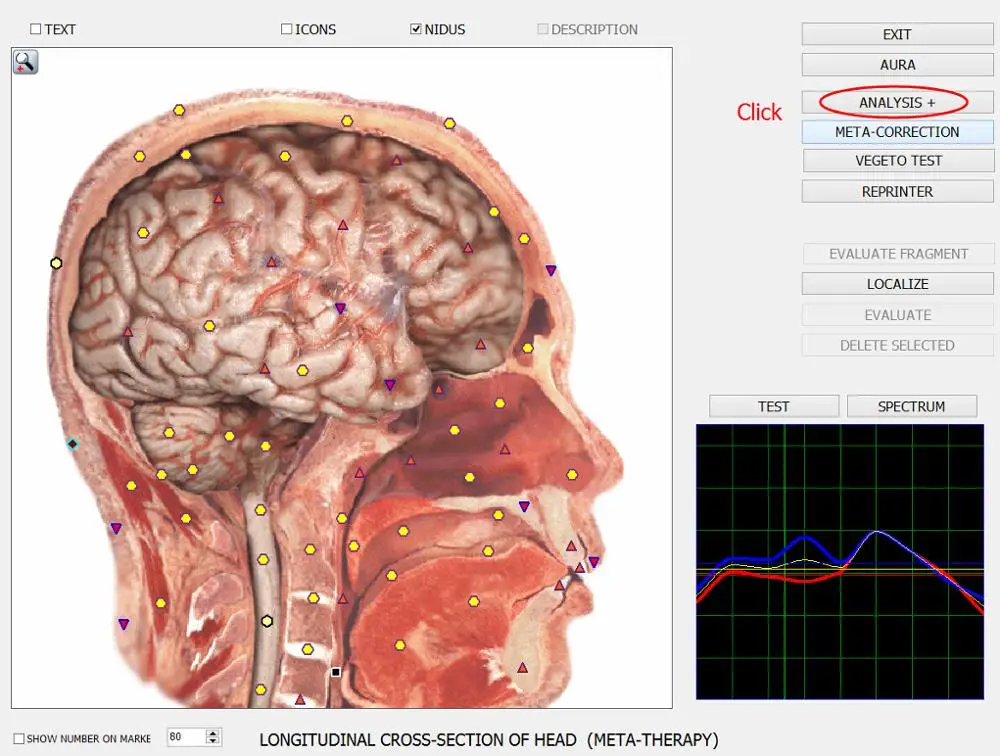Click the EXIT button
This screenshot has width=1000, height=756.
pyautogui.click(x=897, y=35)
